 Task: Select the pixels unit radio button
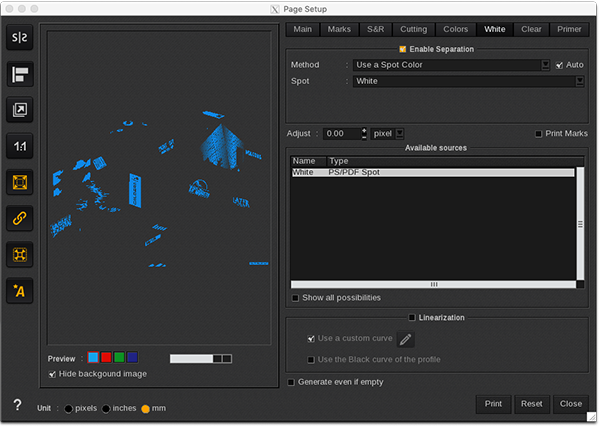68,409
